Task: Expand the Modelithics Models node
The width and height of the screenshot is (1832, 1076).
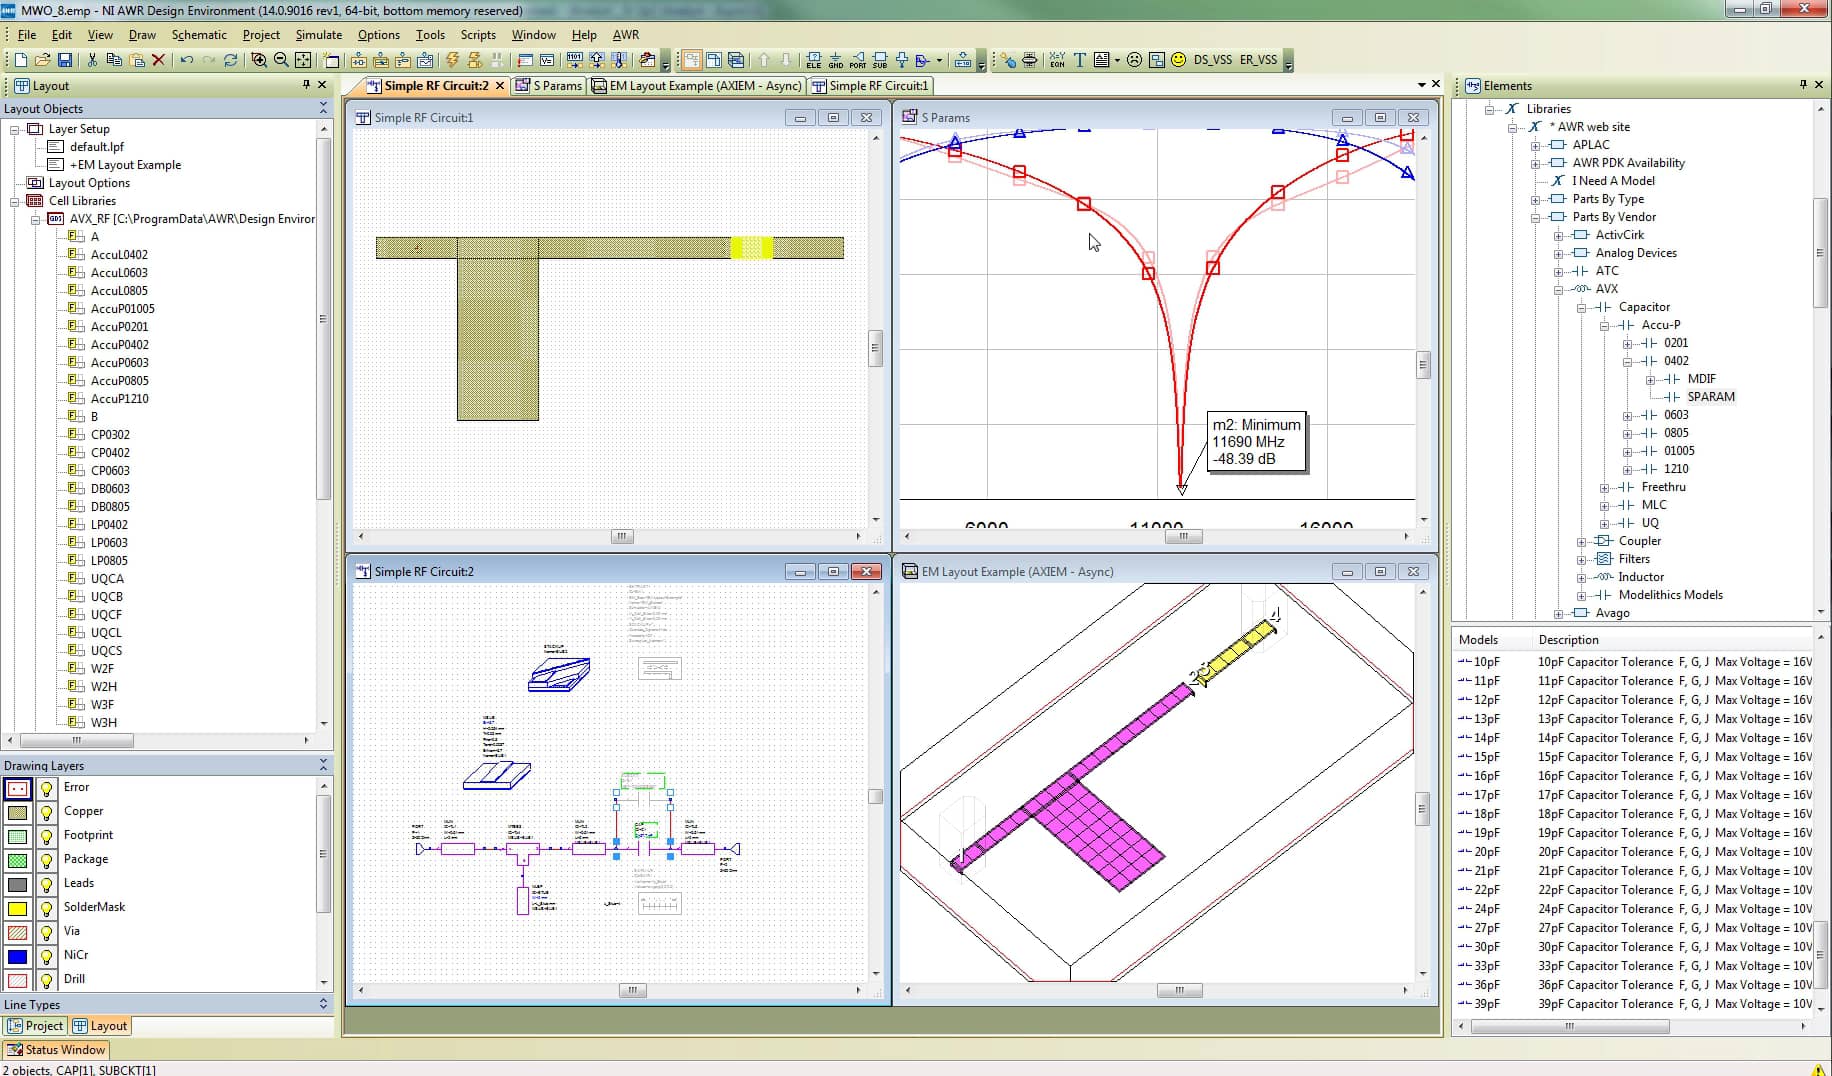Action: (x=1582, y=595)
